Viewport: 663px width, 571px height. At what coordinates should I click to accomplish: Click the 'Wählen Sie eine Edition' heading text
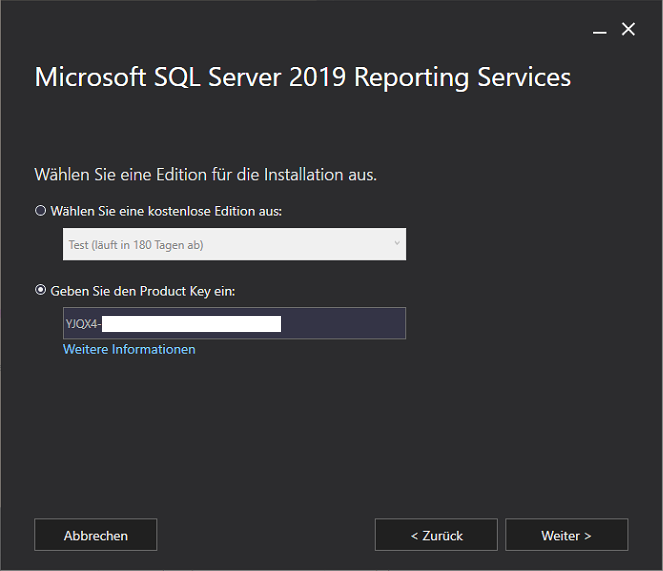tap(205, 174)
